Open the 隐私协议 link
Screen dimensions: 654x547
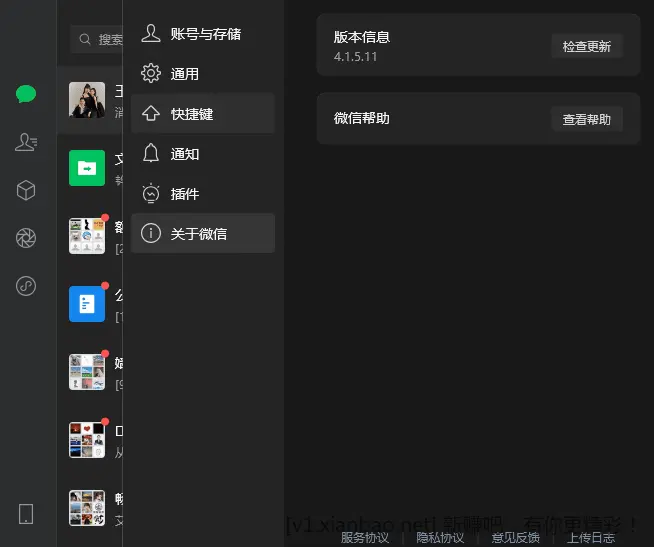(440, 537)
